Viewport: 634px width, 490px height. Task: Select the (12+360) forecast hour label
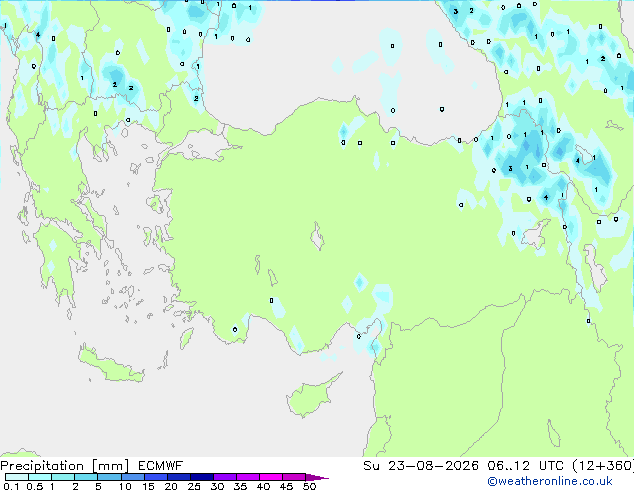click(x=603, y=466)
